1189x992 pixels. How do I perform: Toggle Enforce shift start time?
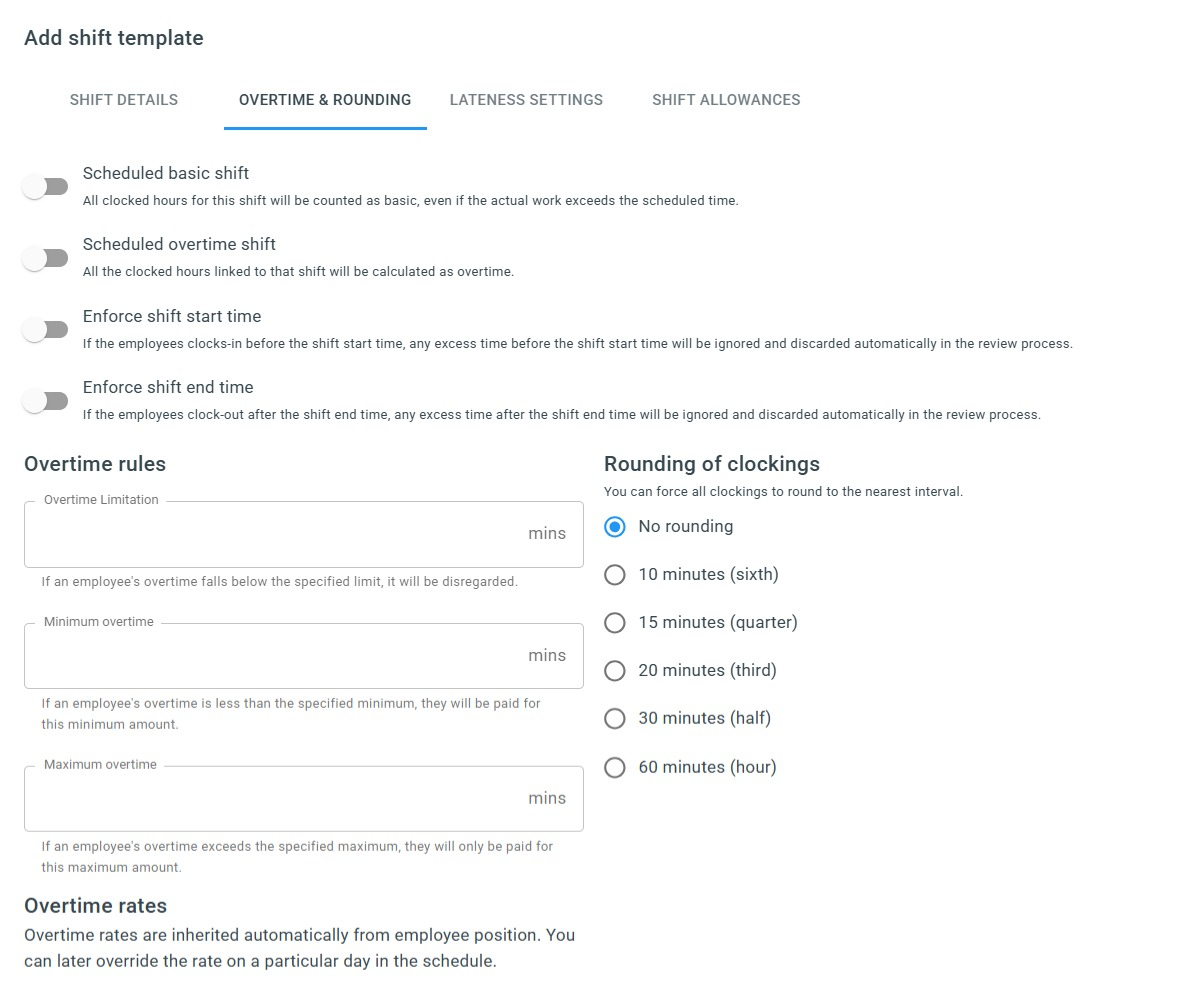46,329
